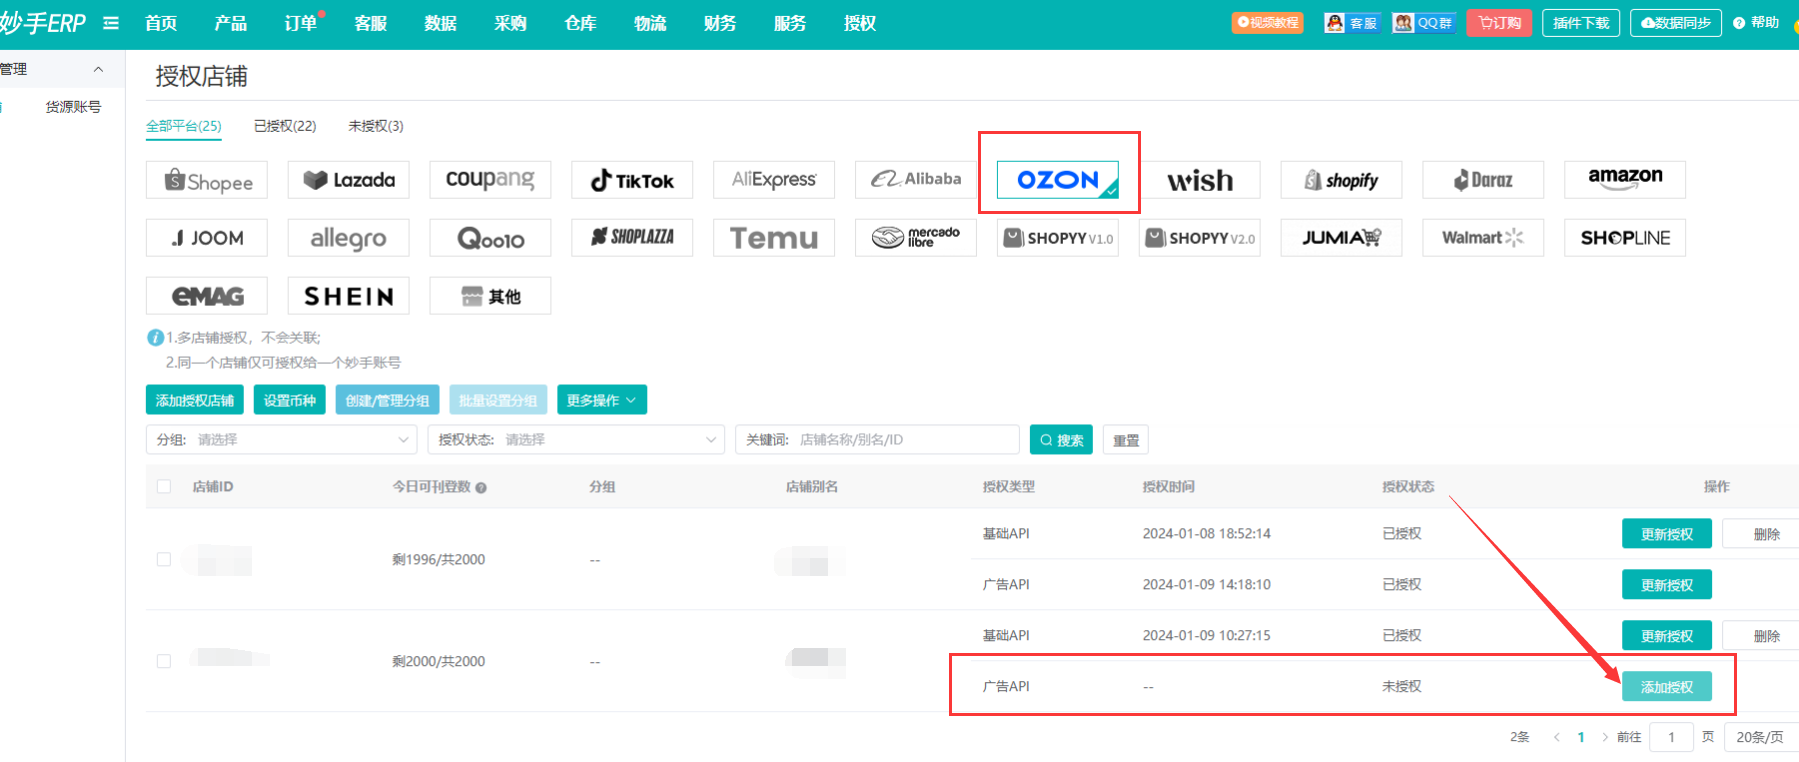Pick the amazon platform logo
This screenshot has height=762, width=1799.
(1624, 180)
